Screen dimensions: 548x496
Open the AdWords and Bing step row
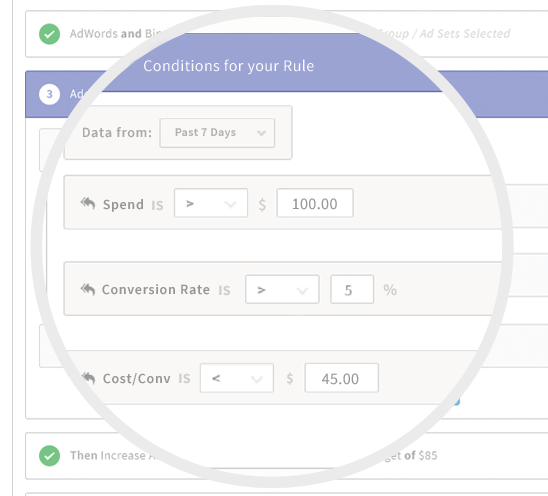(x=287, y=34)
